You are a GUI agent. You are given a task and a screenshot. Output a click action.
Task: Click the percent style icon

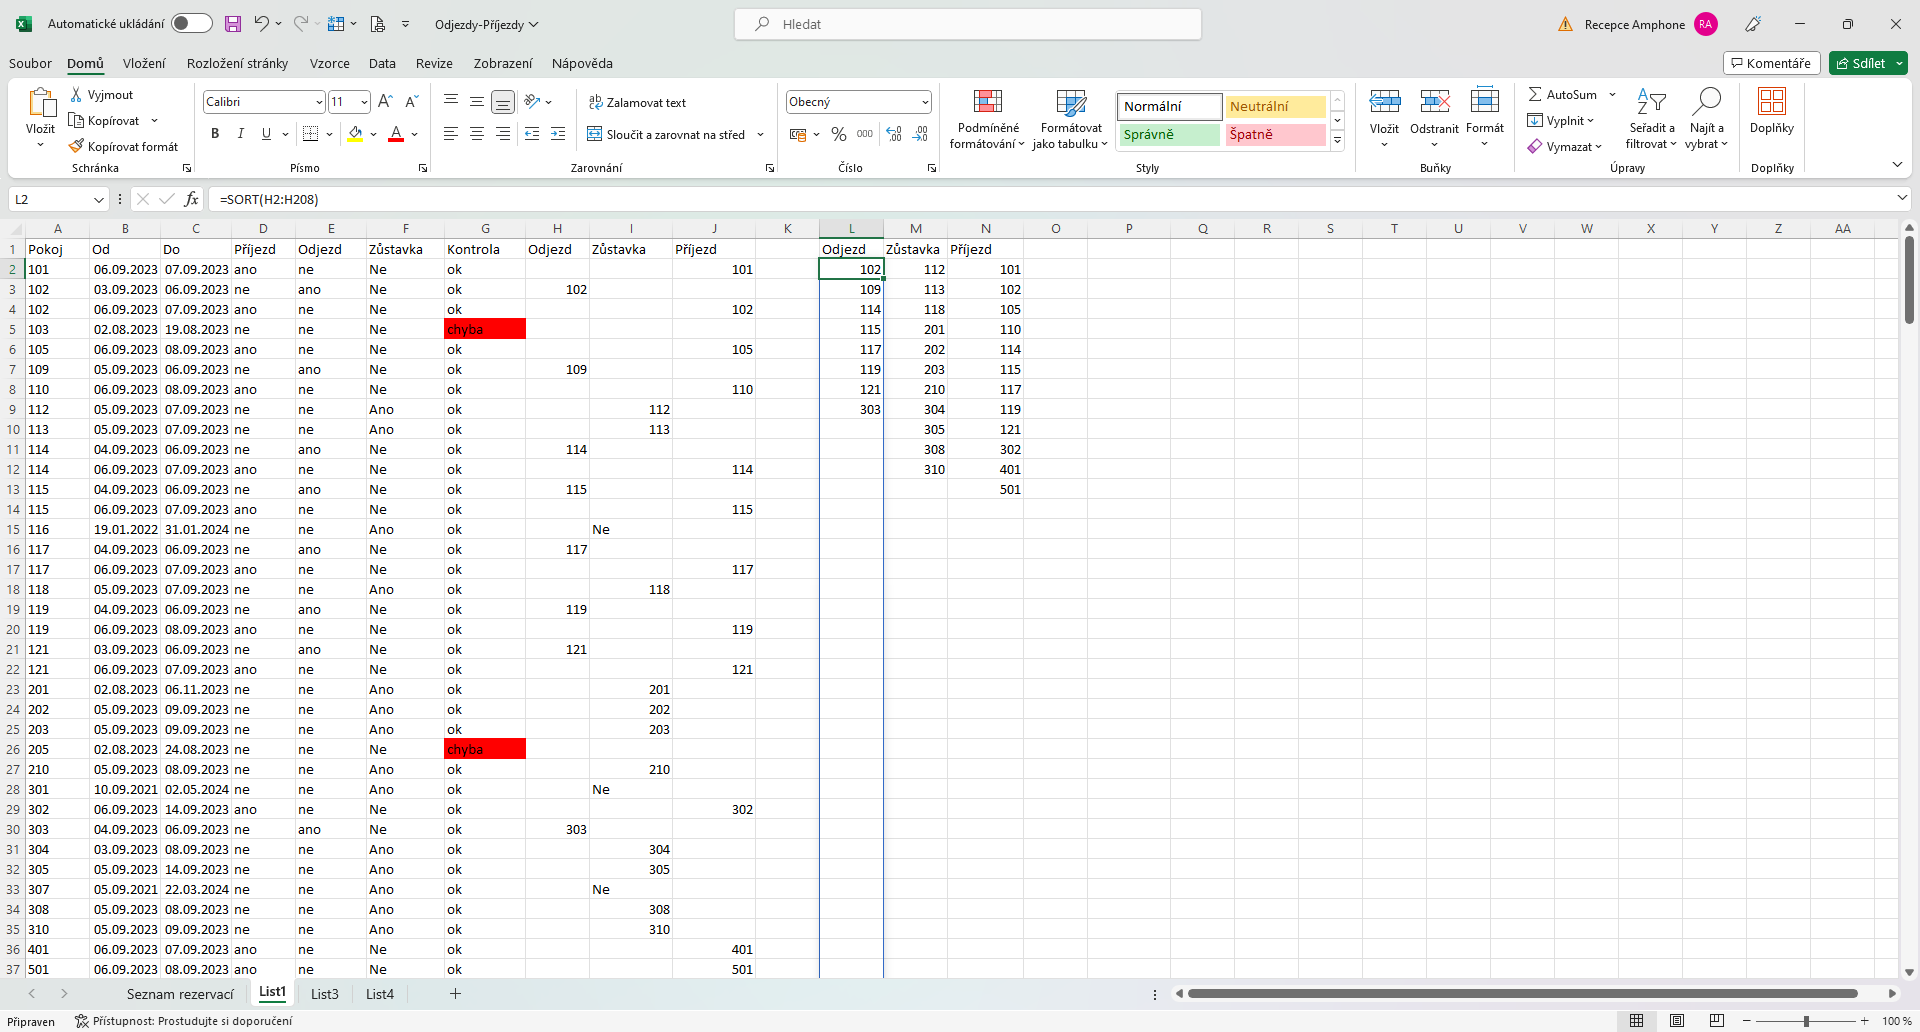[x=839, y=134]
